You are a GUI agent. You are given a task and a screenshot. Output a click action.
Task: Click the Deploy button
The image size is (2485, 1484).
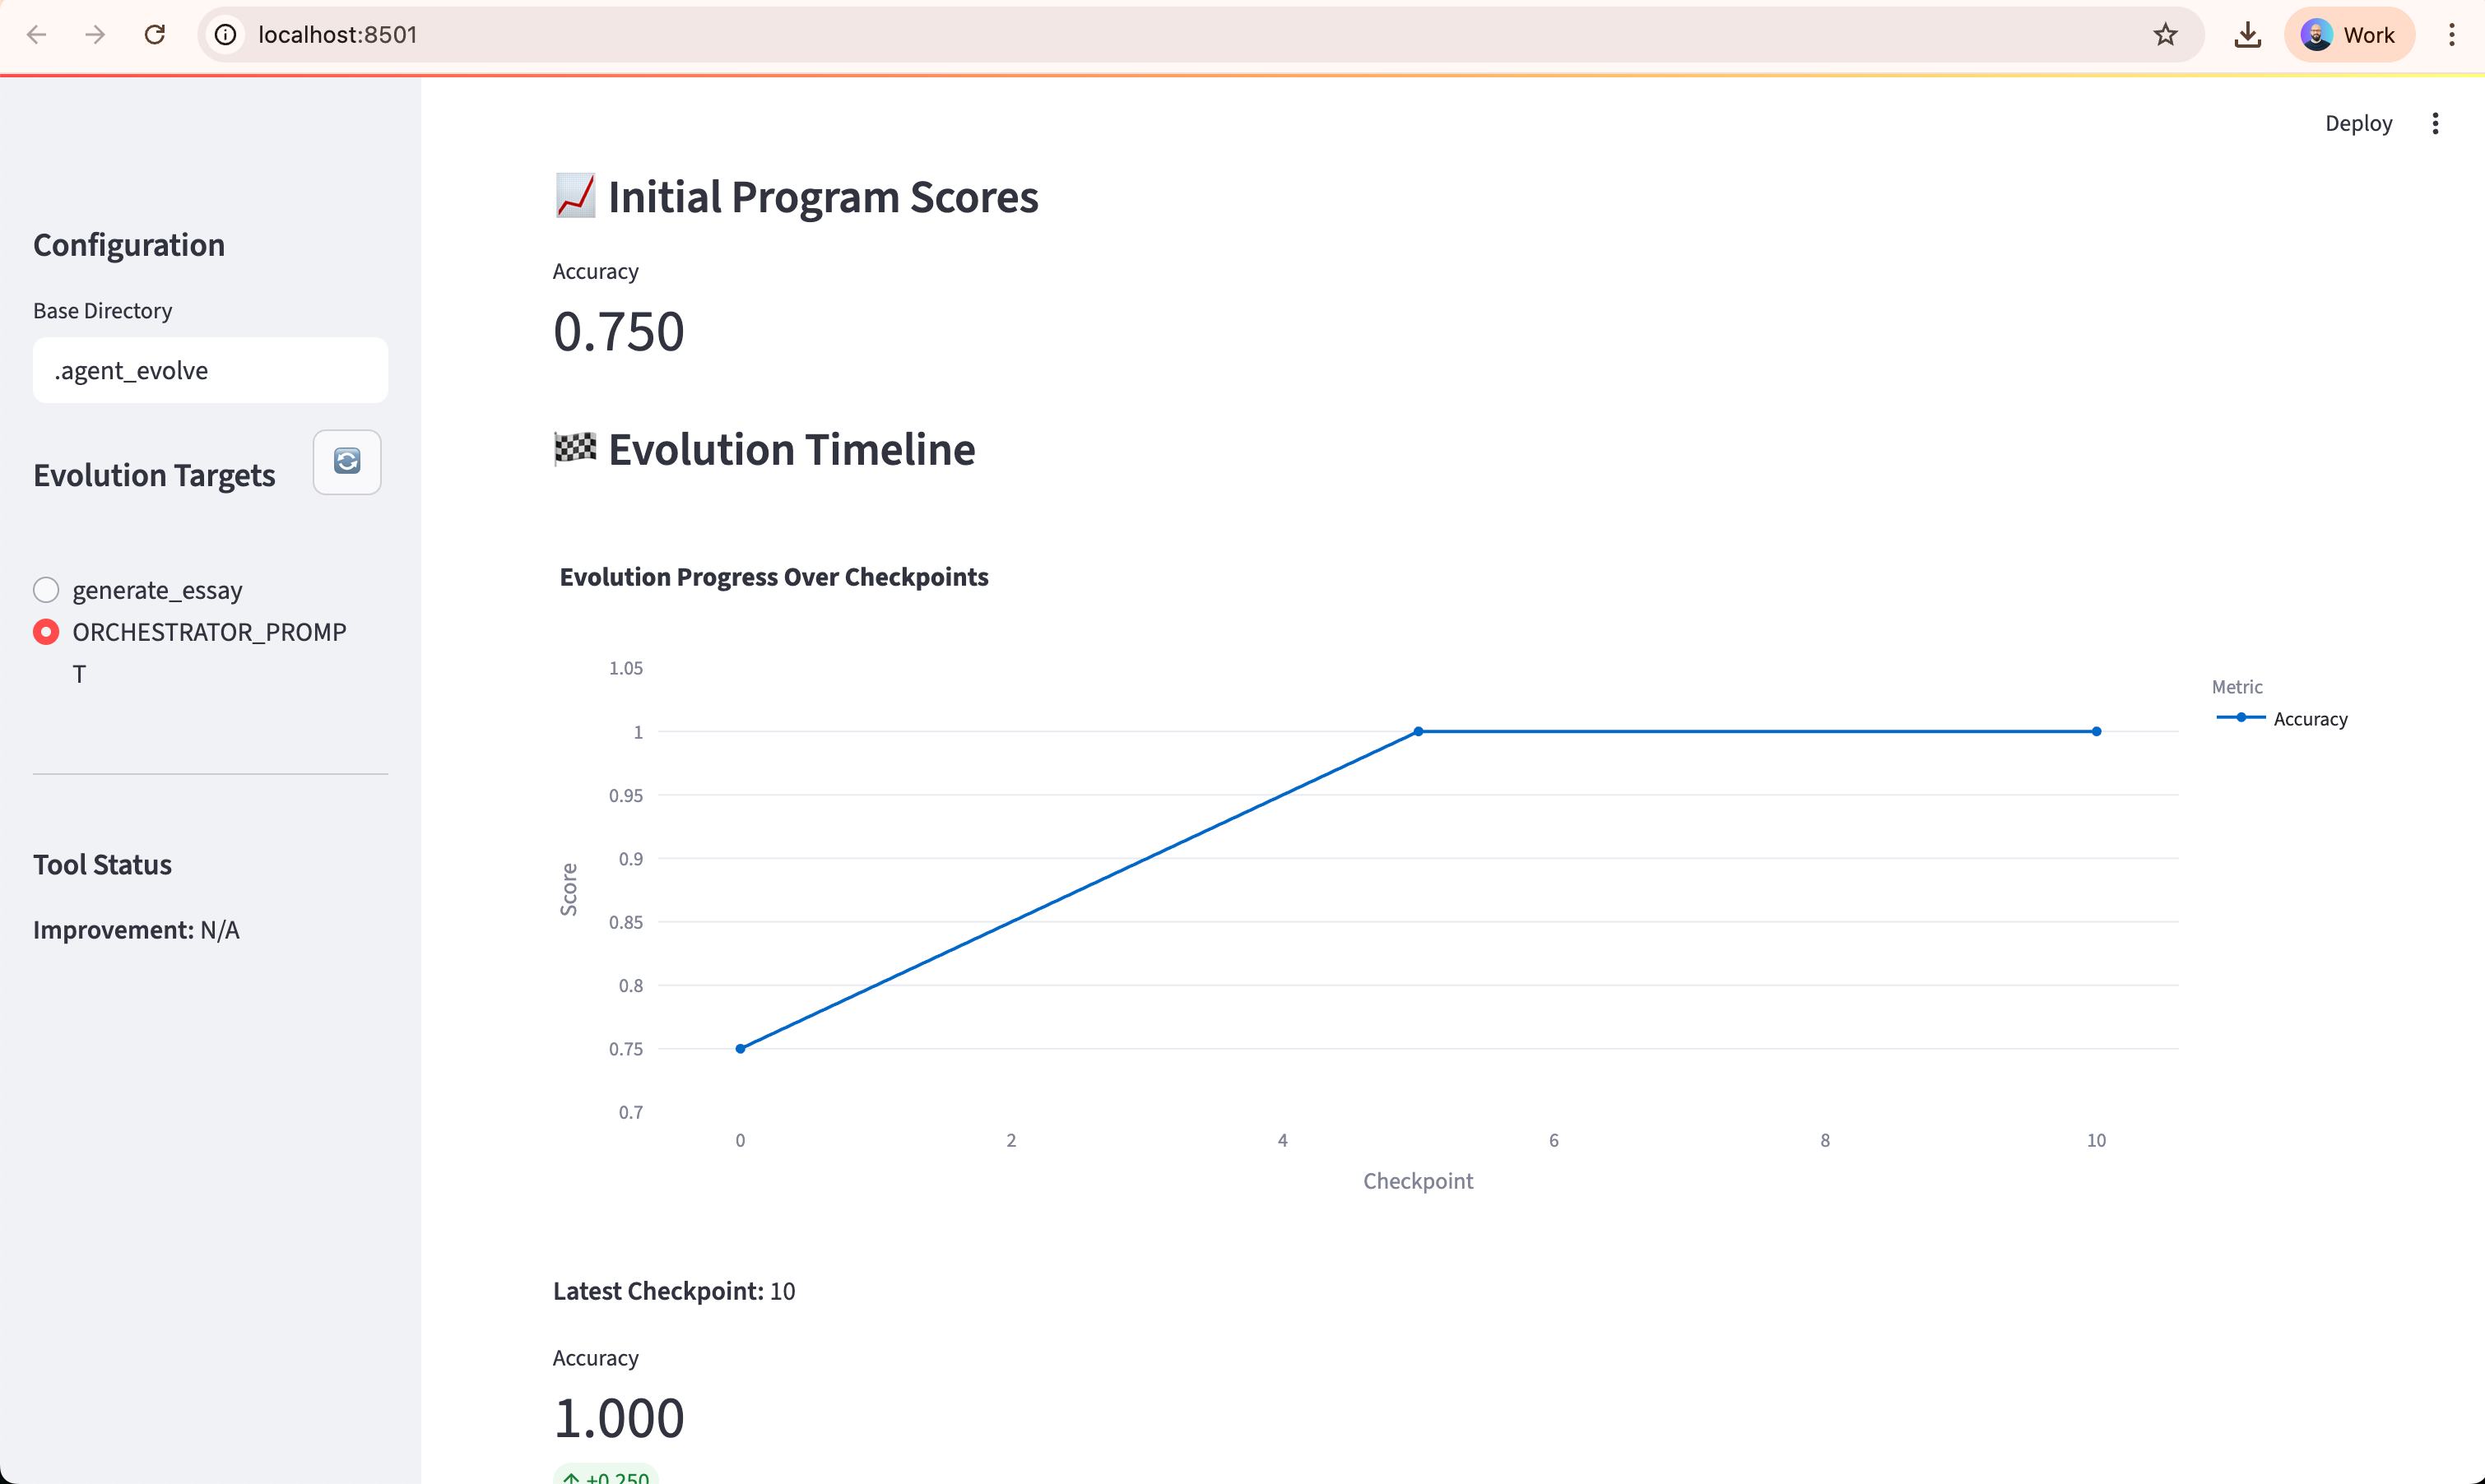[2358, 123]
